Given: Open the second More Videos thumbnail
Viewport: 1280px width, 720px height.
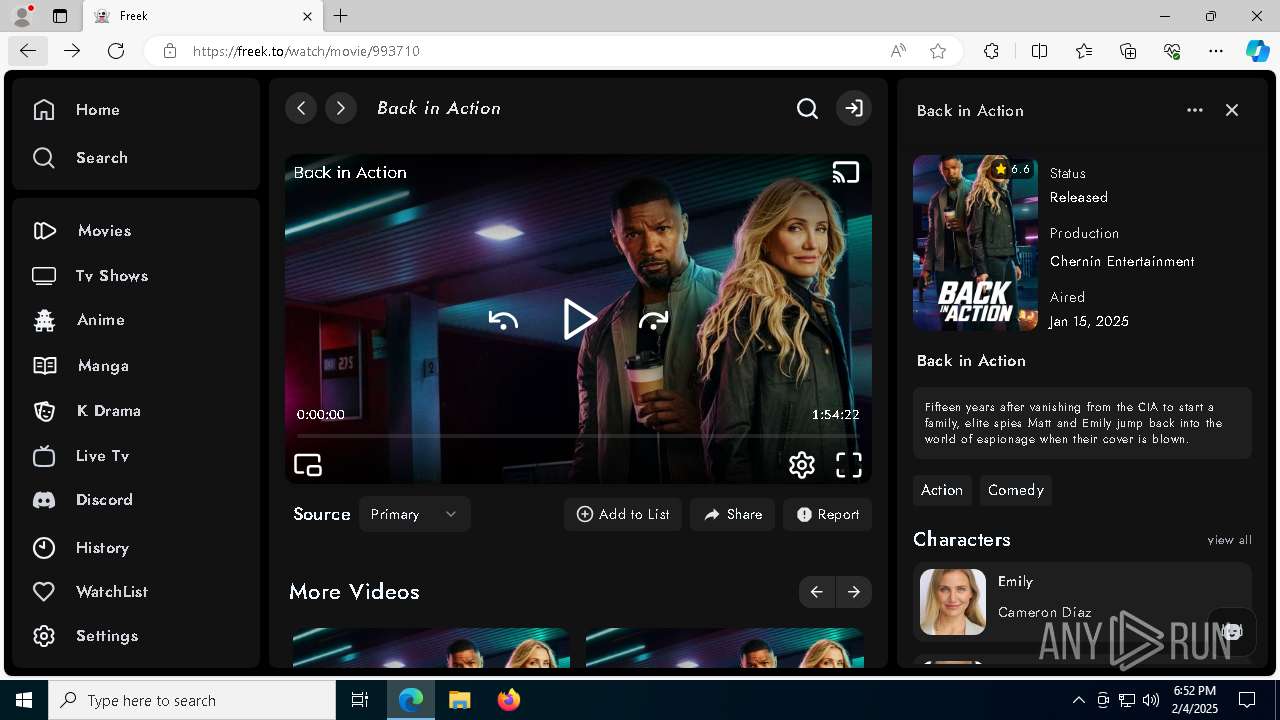Looking at the screenshot, I should pos(724,647).
